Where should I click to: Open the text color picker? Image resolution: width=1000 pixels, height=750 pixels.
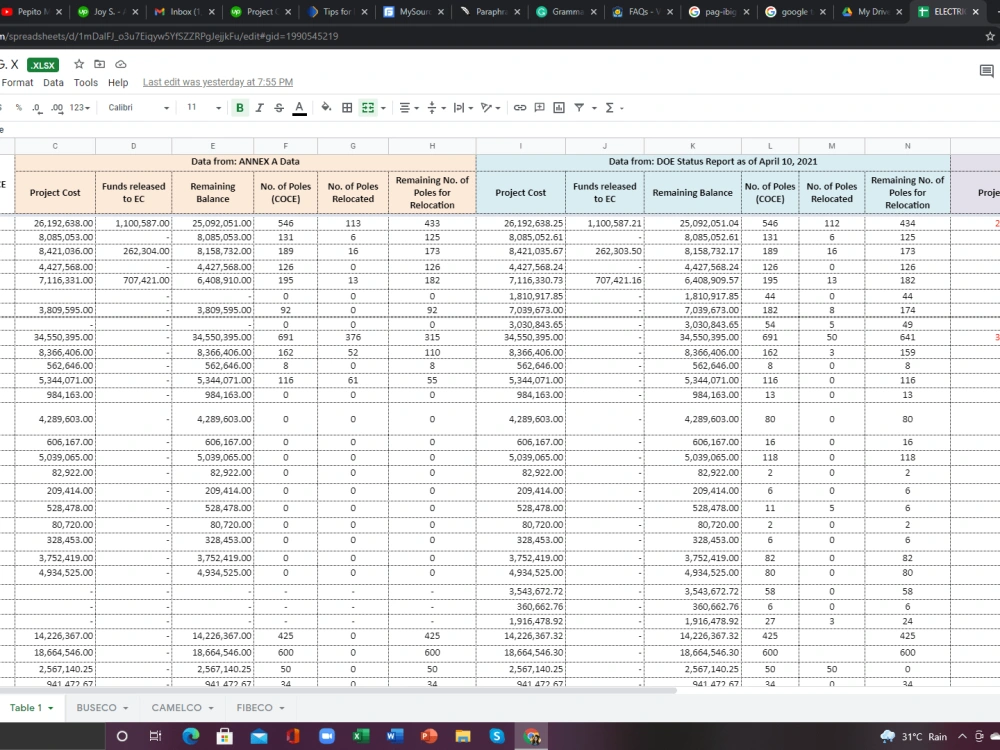point(299,108)
